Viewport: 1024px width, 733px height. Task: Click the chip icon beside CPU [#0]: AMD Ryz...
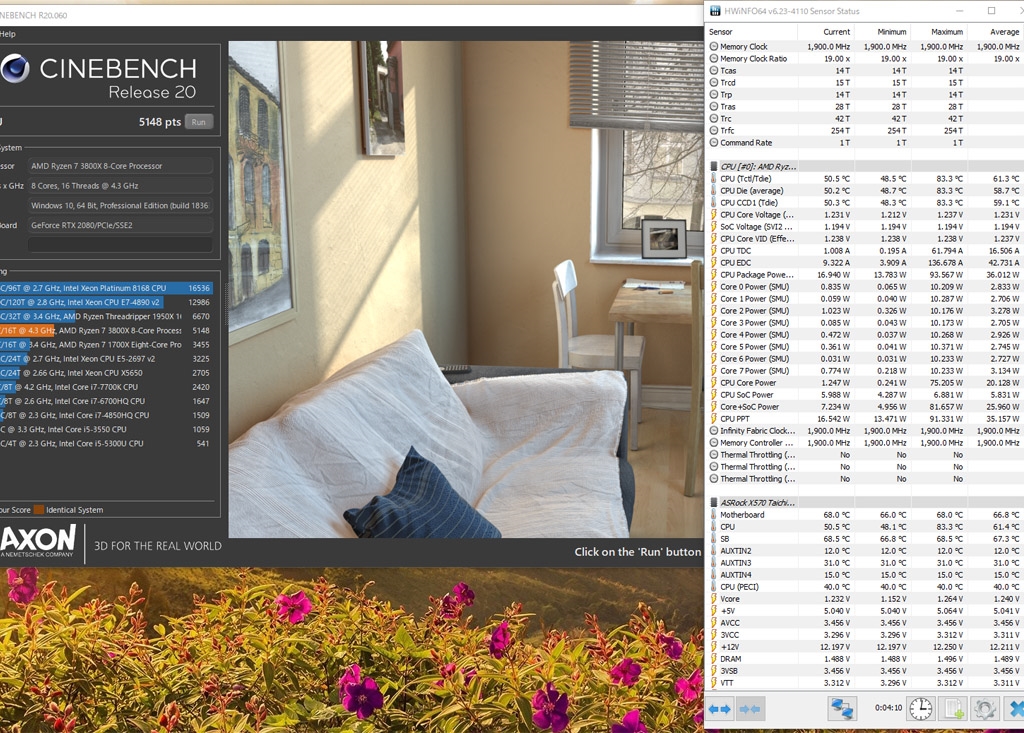714,167
